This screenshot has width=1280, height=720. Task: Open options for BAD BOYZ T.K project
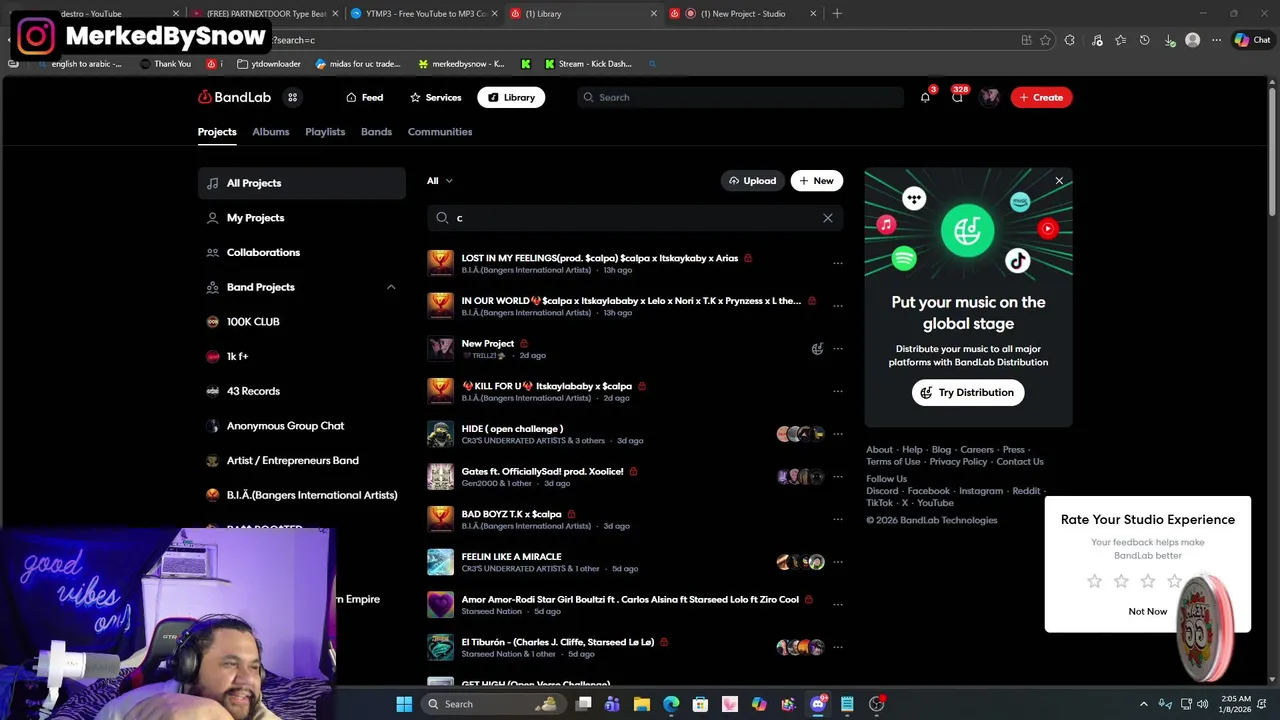click(x=838, y=520)
